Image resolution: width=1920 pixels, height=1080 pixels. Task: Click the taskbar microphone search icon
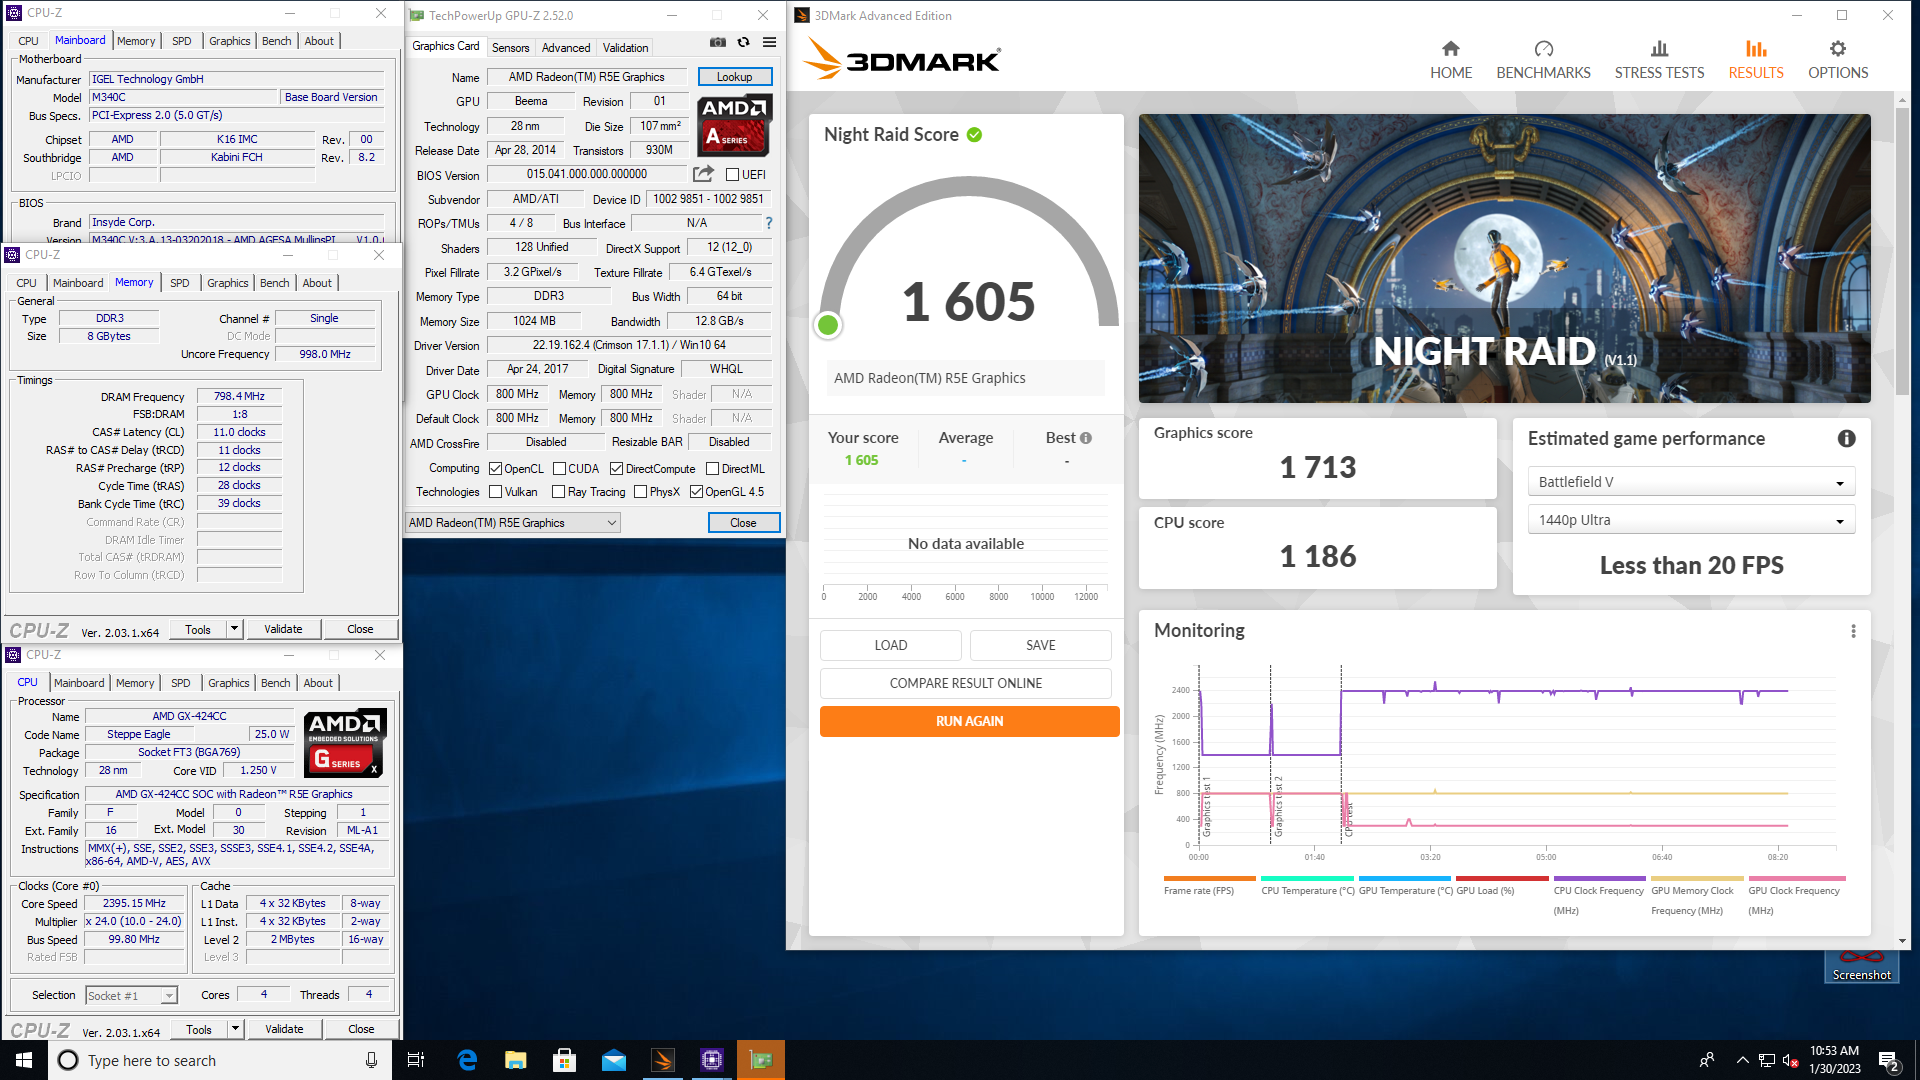point(371,1060)
